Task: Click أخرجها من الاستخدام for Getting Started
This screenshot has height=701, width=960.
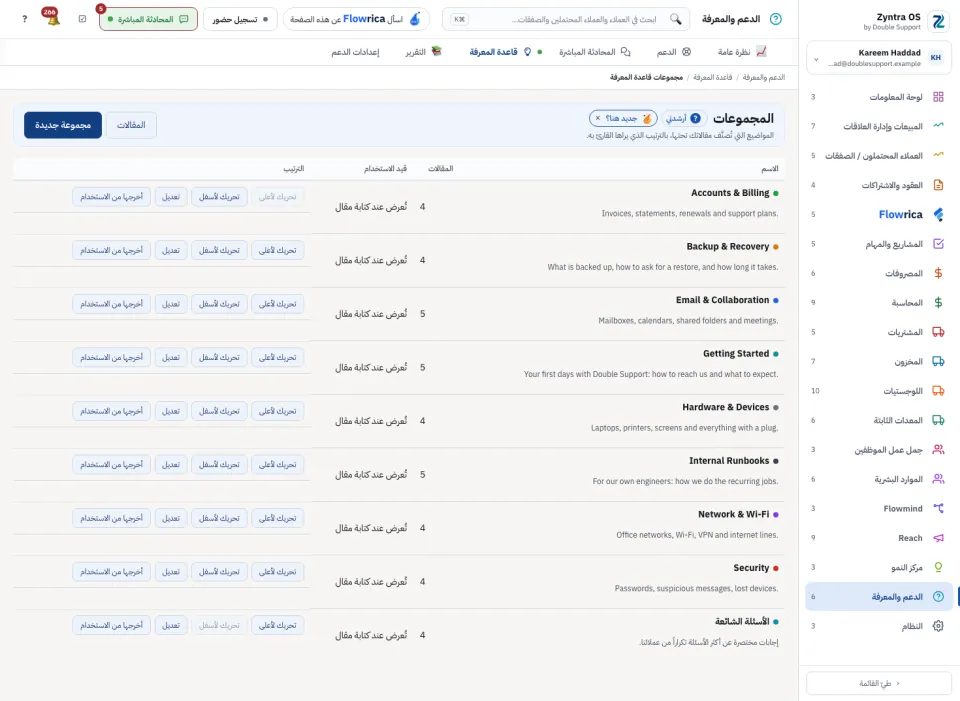Action: [x=111, y=357]
